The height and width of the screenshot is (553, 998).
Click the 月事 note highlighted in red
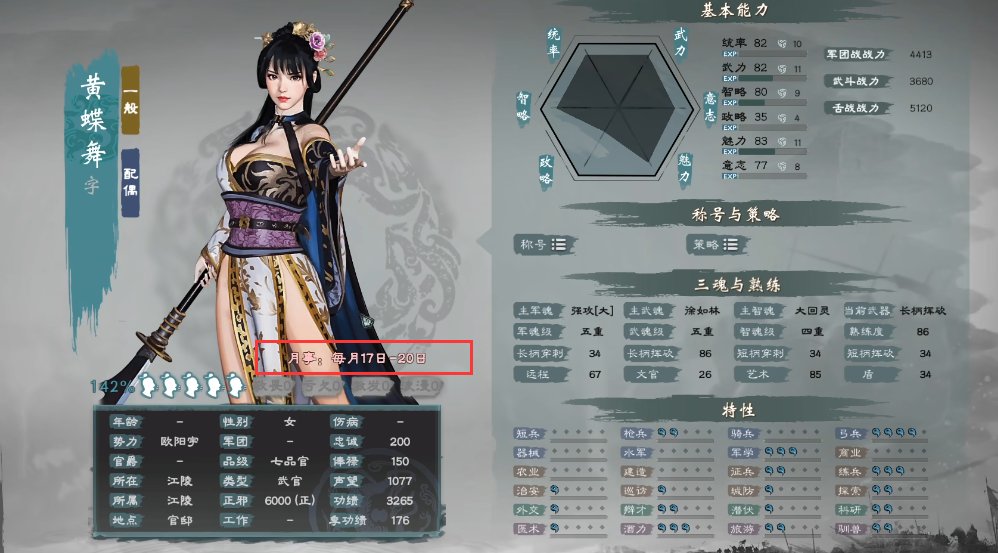pos(363,358)
